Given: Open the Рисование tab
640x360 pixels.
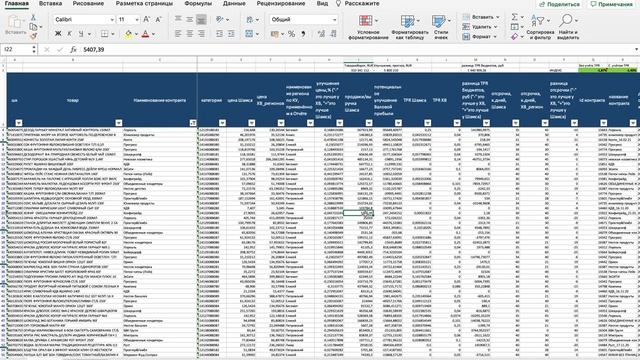Looking at the screenshot, I should 88,4.
